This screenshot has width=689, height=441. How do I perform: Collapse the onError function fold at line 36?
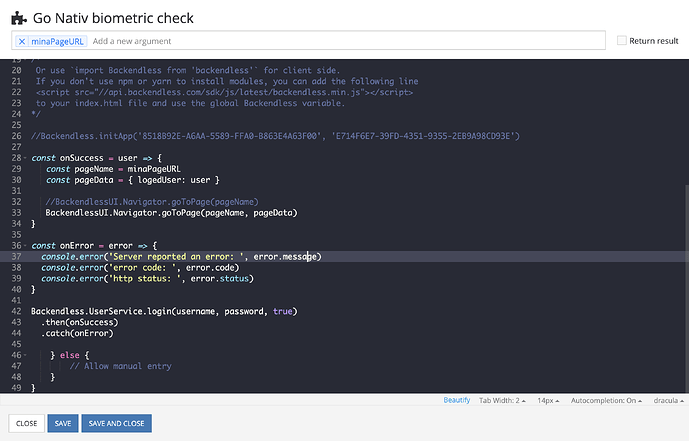[x=25, y=246]
